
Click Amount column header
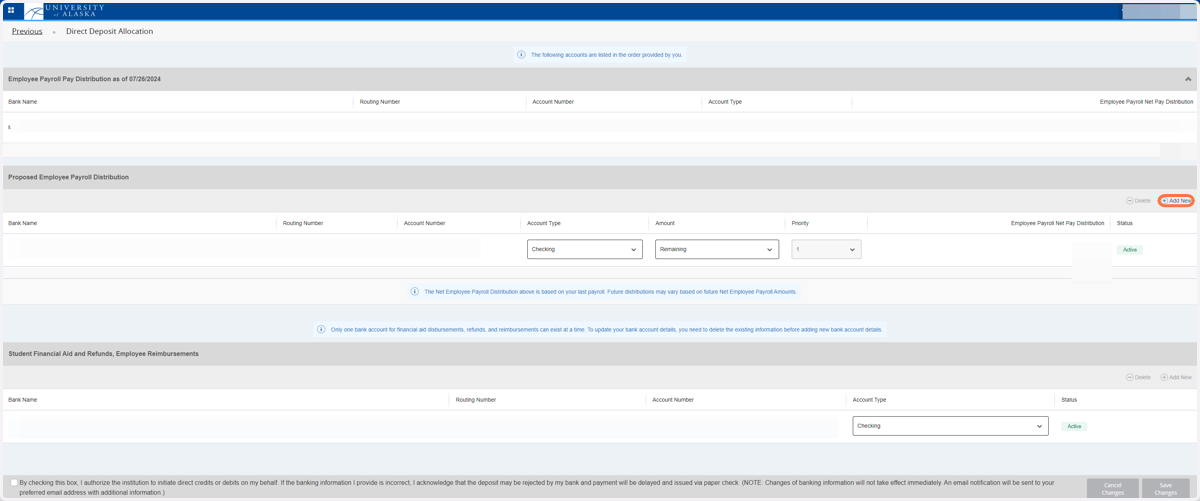tap(665, 223)
